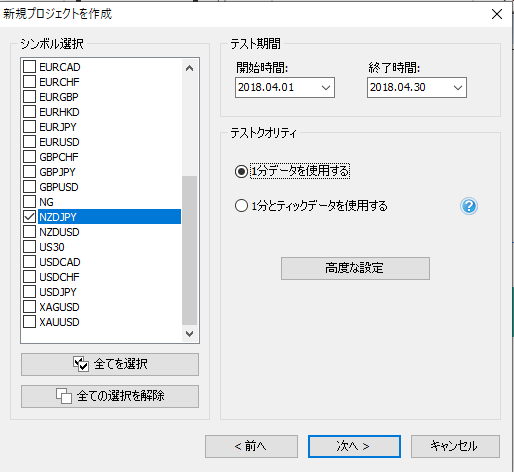Check the EURHKD checkbox
Screen dimensions: 514x472
(x=29, y=111)
